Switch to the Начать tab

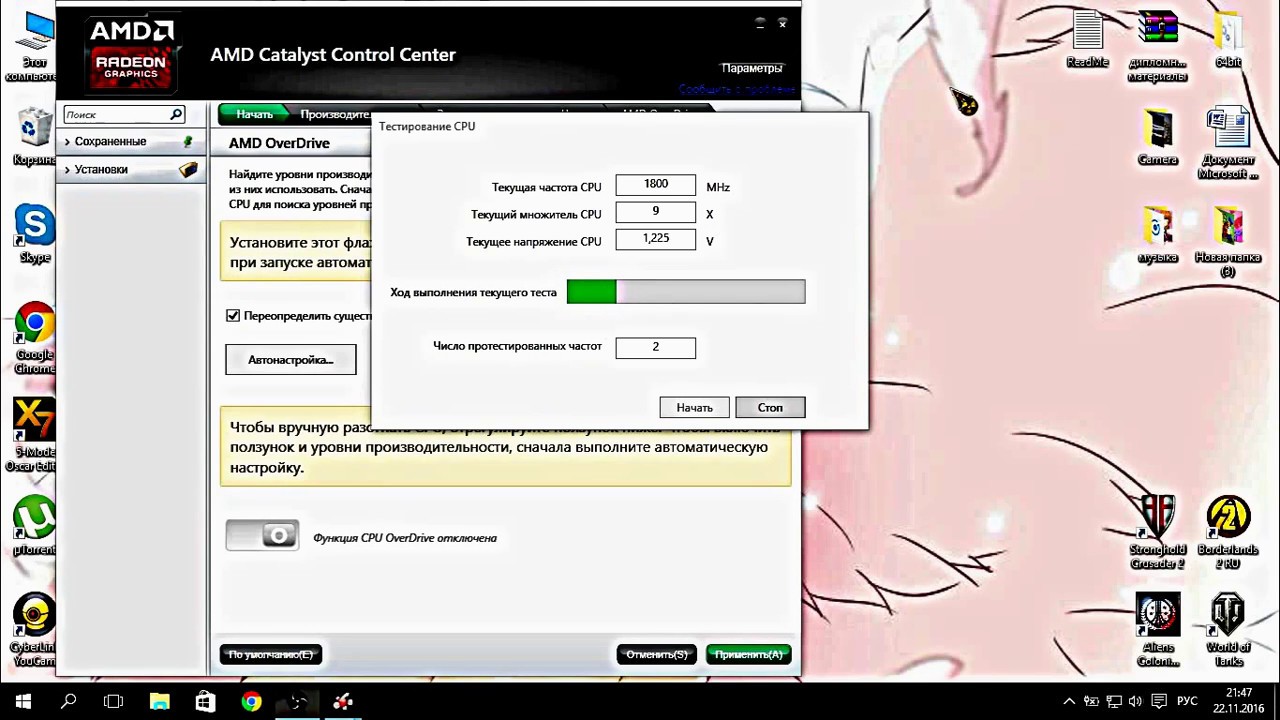point(254,114)
